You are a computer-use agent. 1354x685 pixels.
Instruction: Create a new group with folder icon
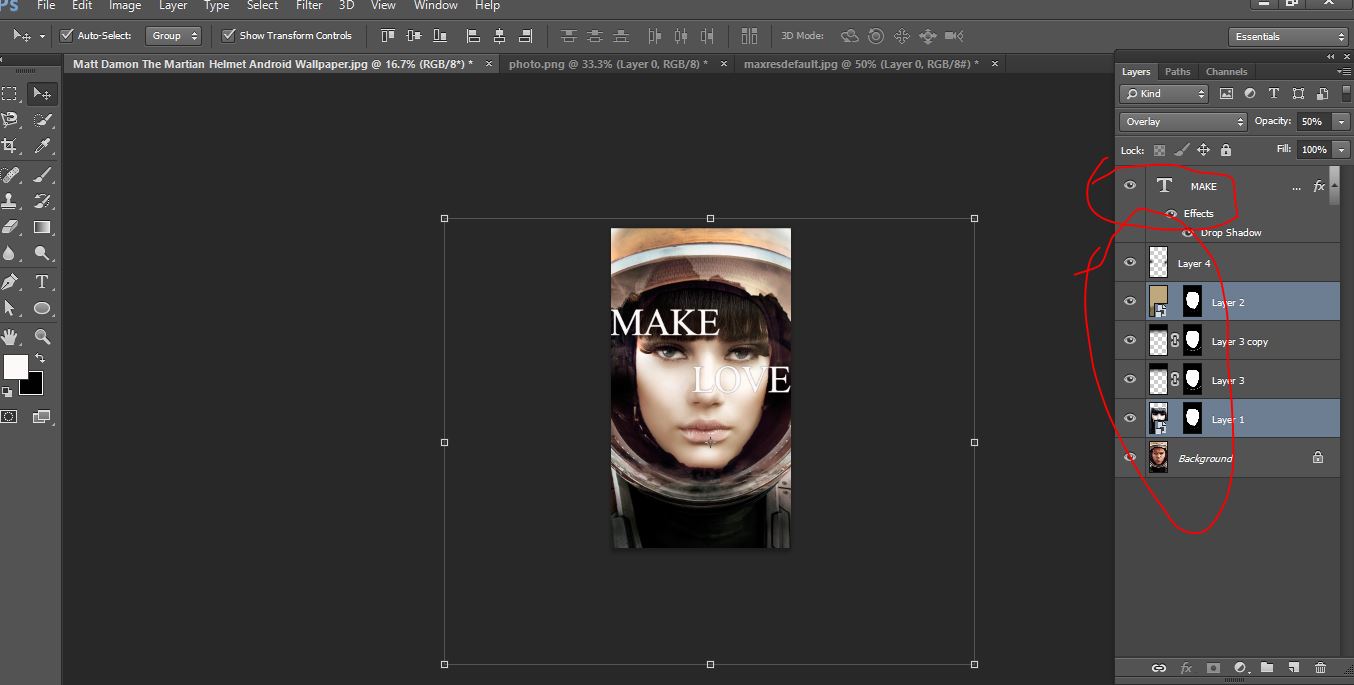pos(1267,668)
